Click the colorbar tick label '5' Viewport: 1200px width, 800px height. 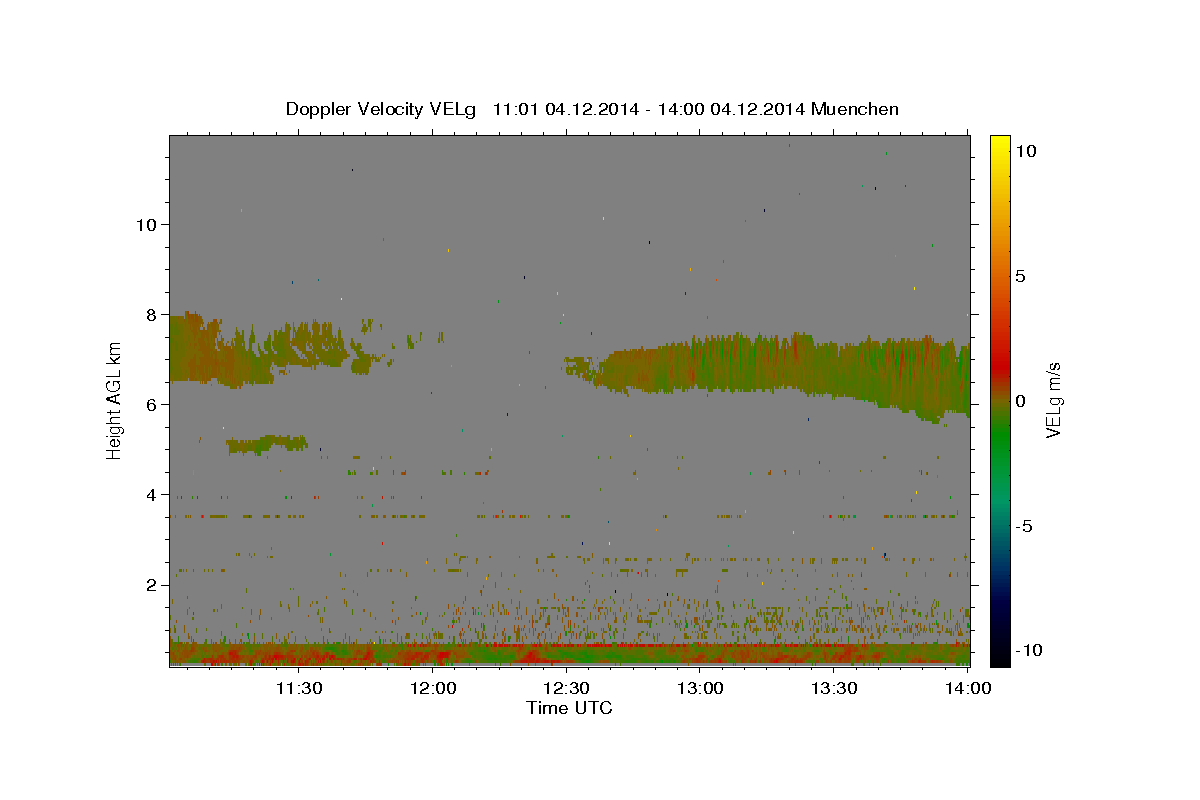pos(1020,276)
